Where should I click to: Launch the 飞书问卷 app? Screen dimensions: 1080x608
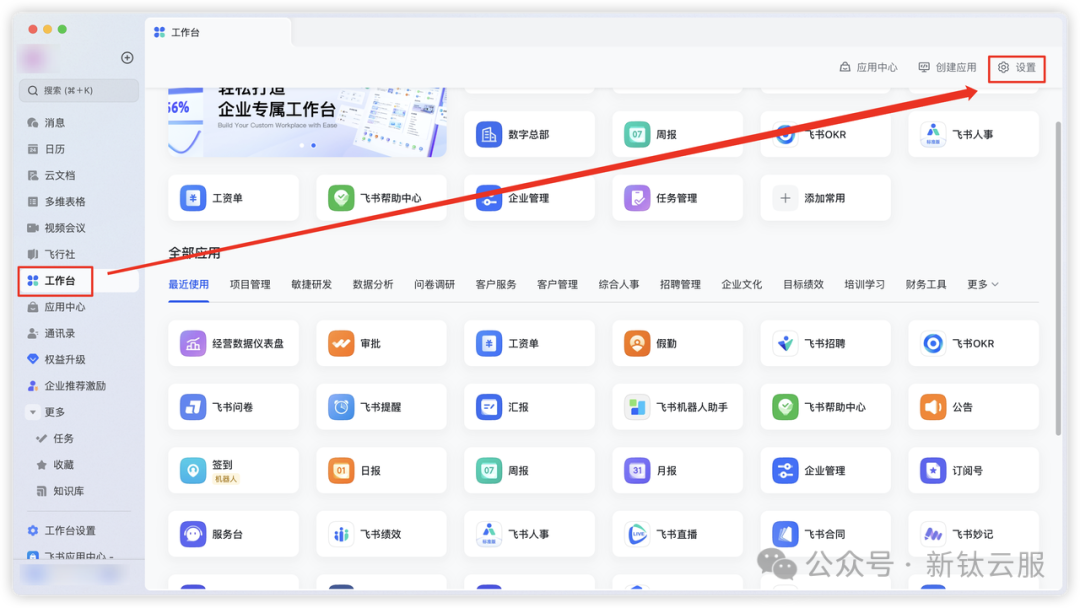tap(233, 407)
